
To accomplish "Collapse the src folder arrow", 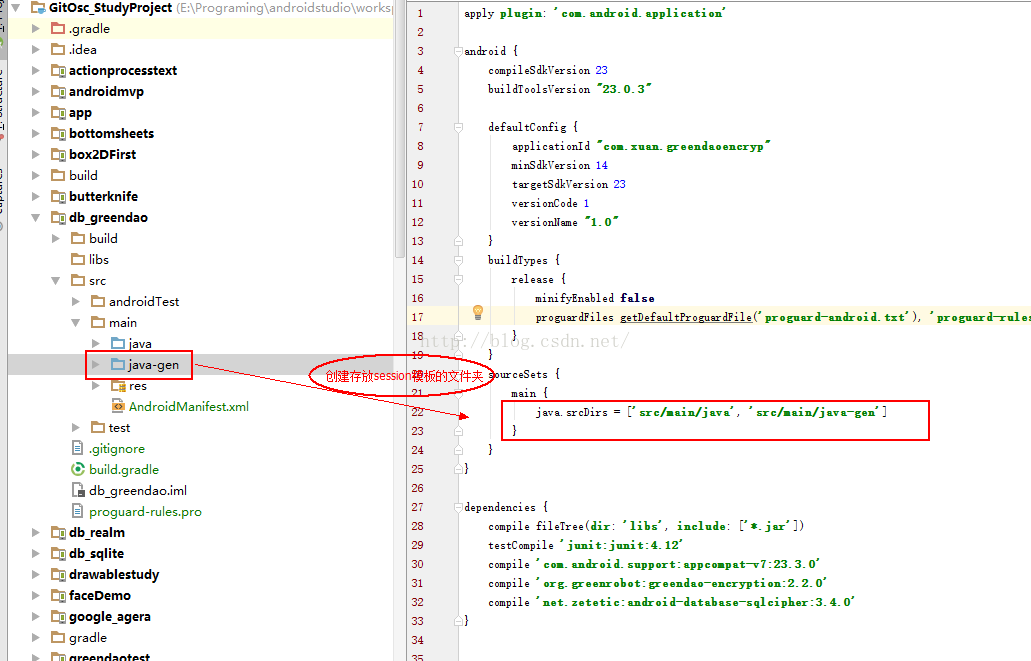I will tap(56, 281).
